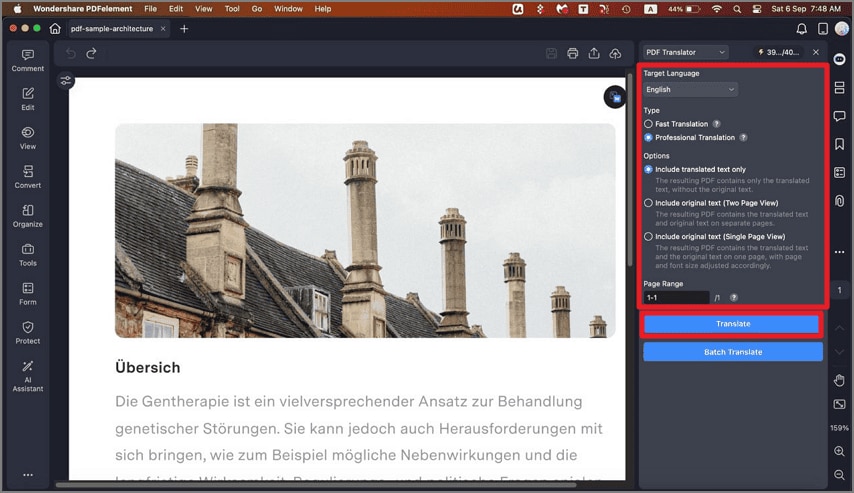Open the Protect tool in sidebar
This screenshot has height=493, width=854.
click(28, 333)
